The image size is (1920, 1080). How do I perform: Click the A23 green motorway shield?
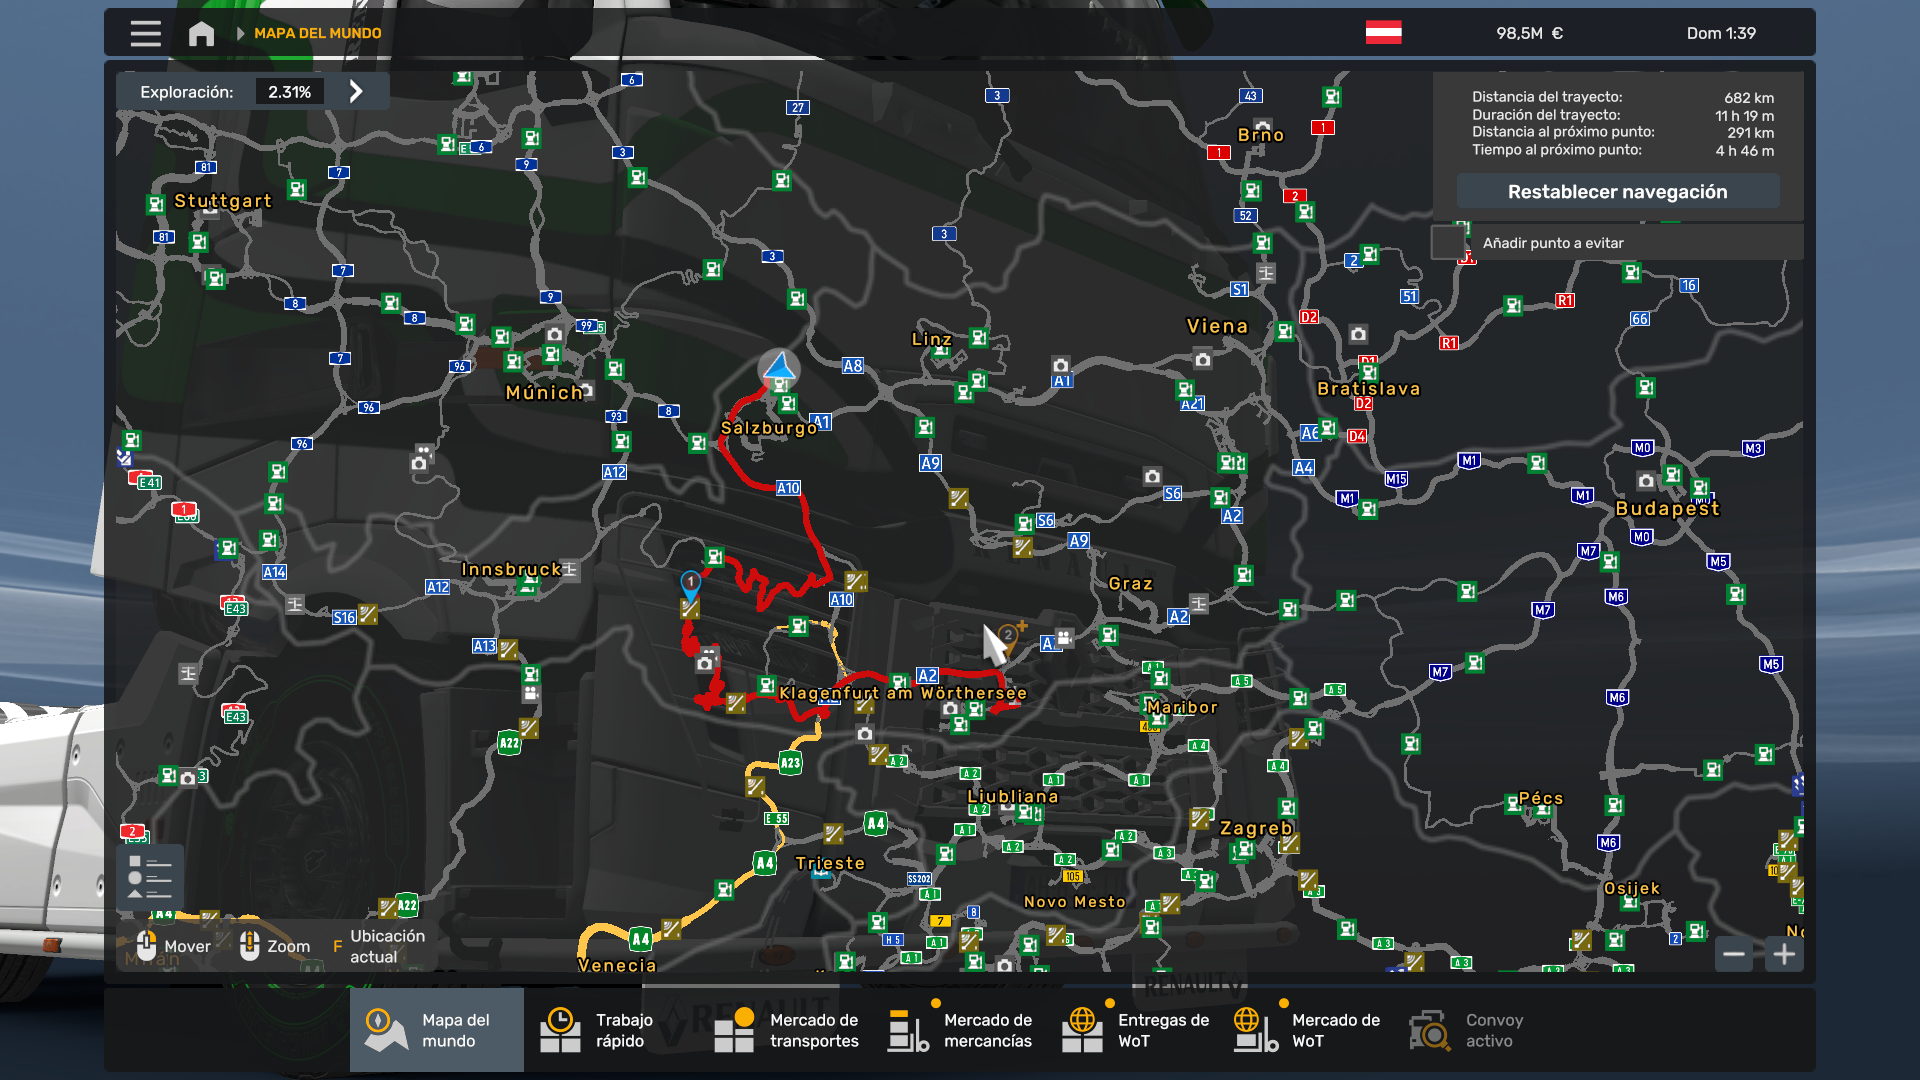click(x=790, y=763)
